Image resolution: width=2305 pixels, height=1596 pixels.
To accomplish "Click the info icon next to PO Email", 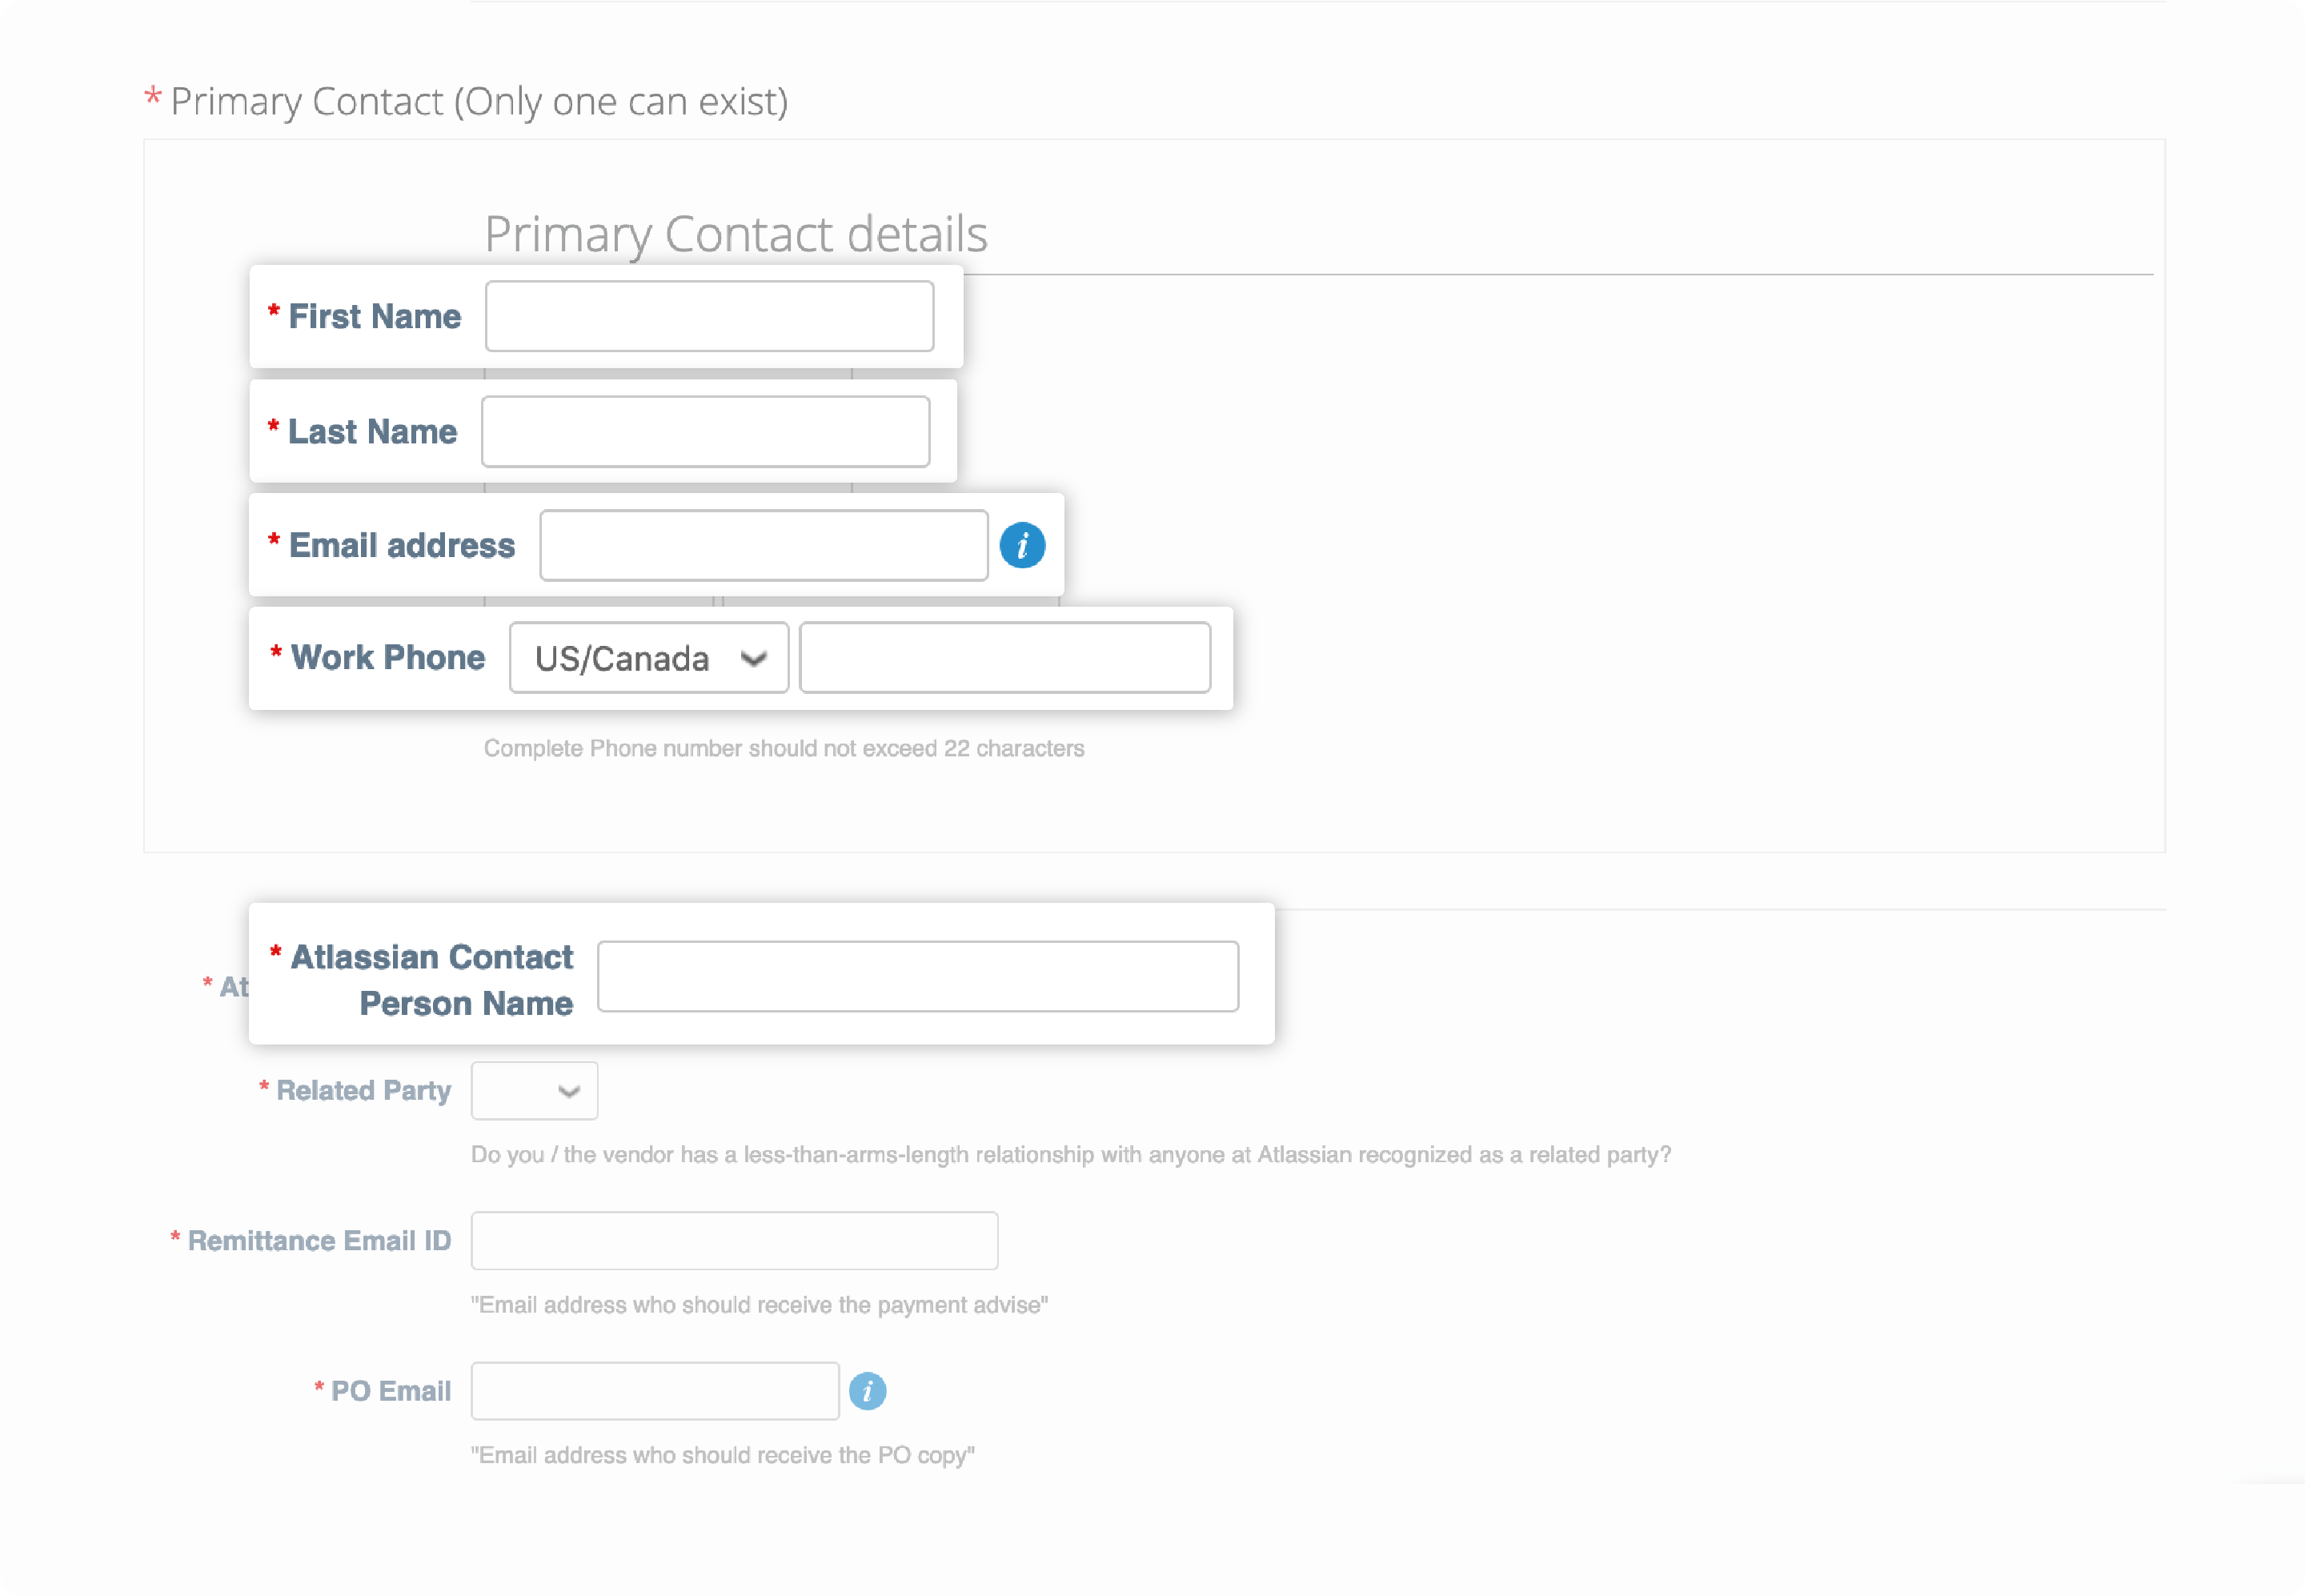I will pos(867,1391).
